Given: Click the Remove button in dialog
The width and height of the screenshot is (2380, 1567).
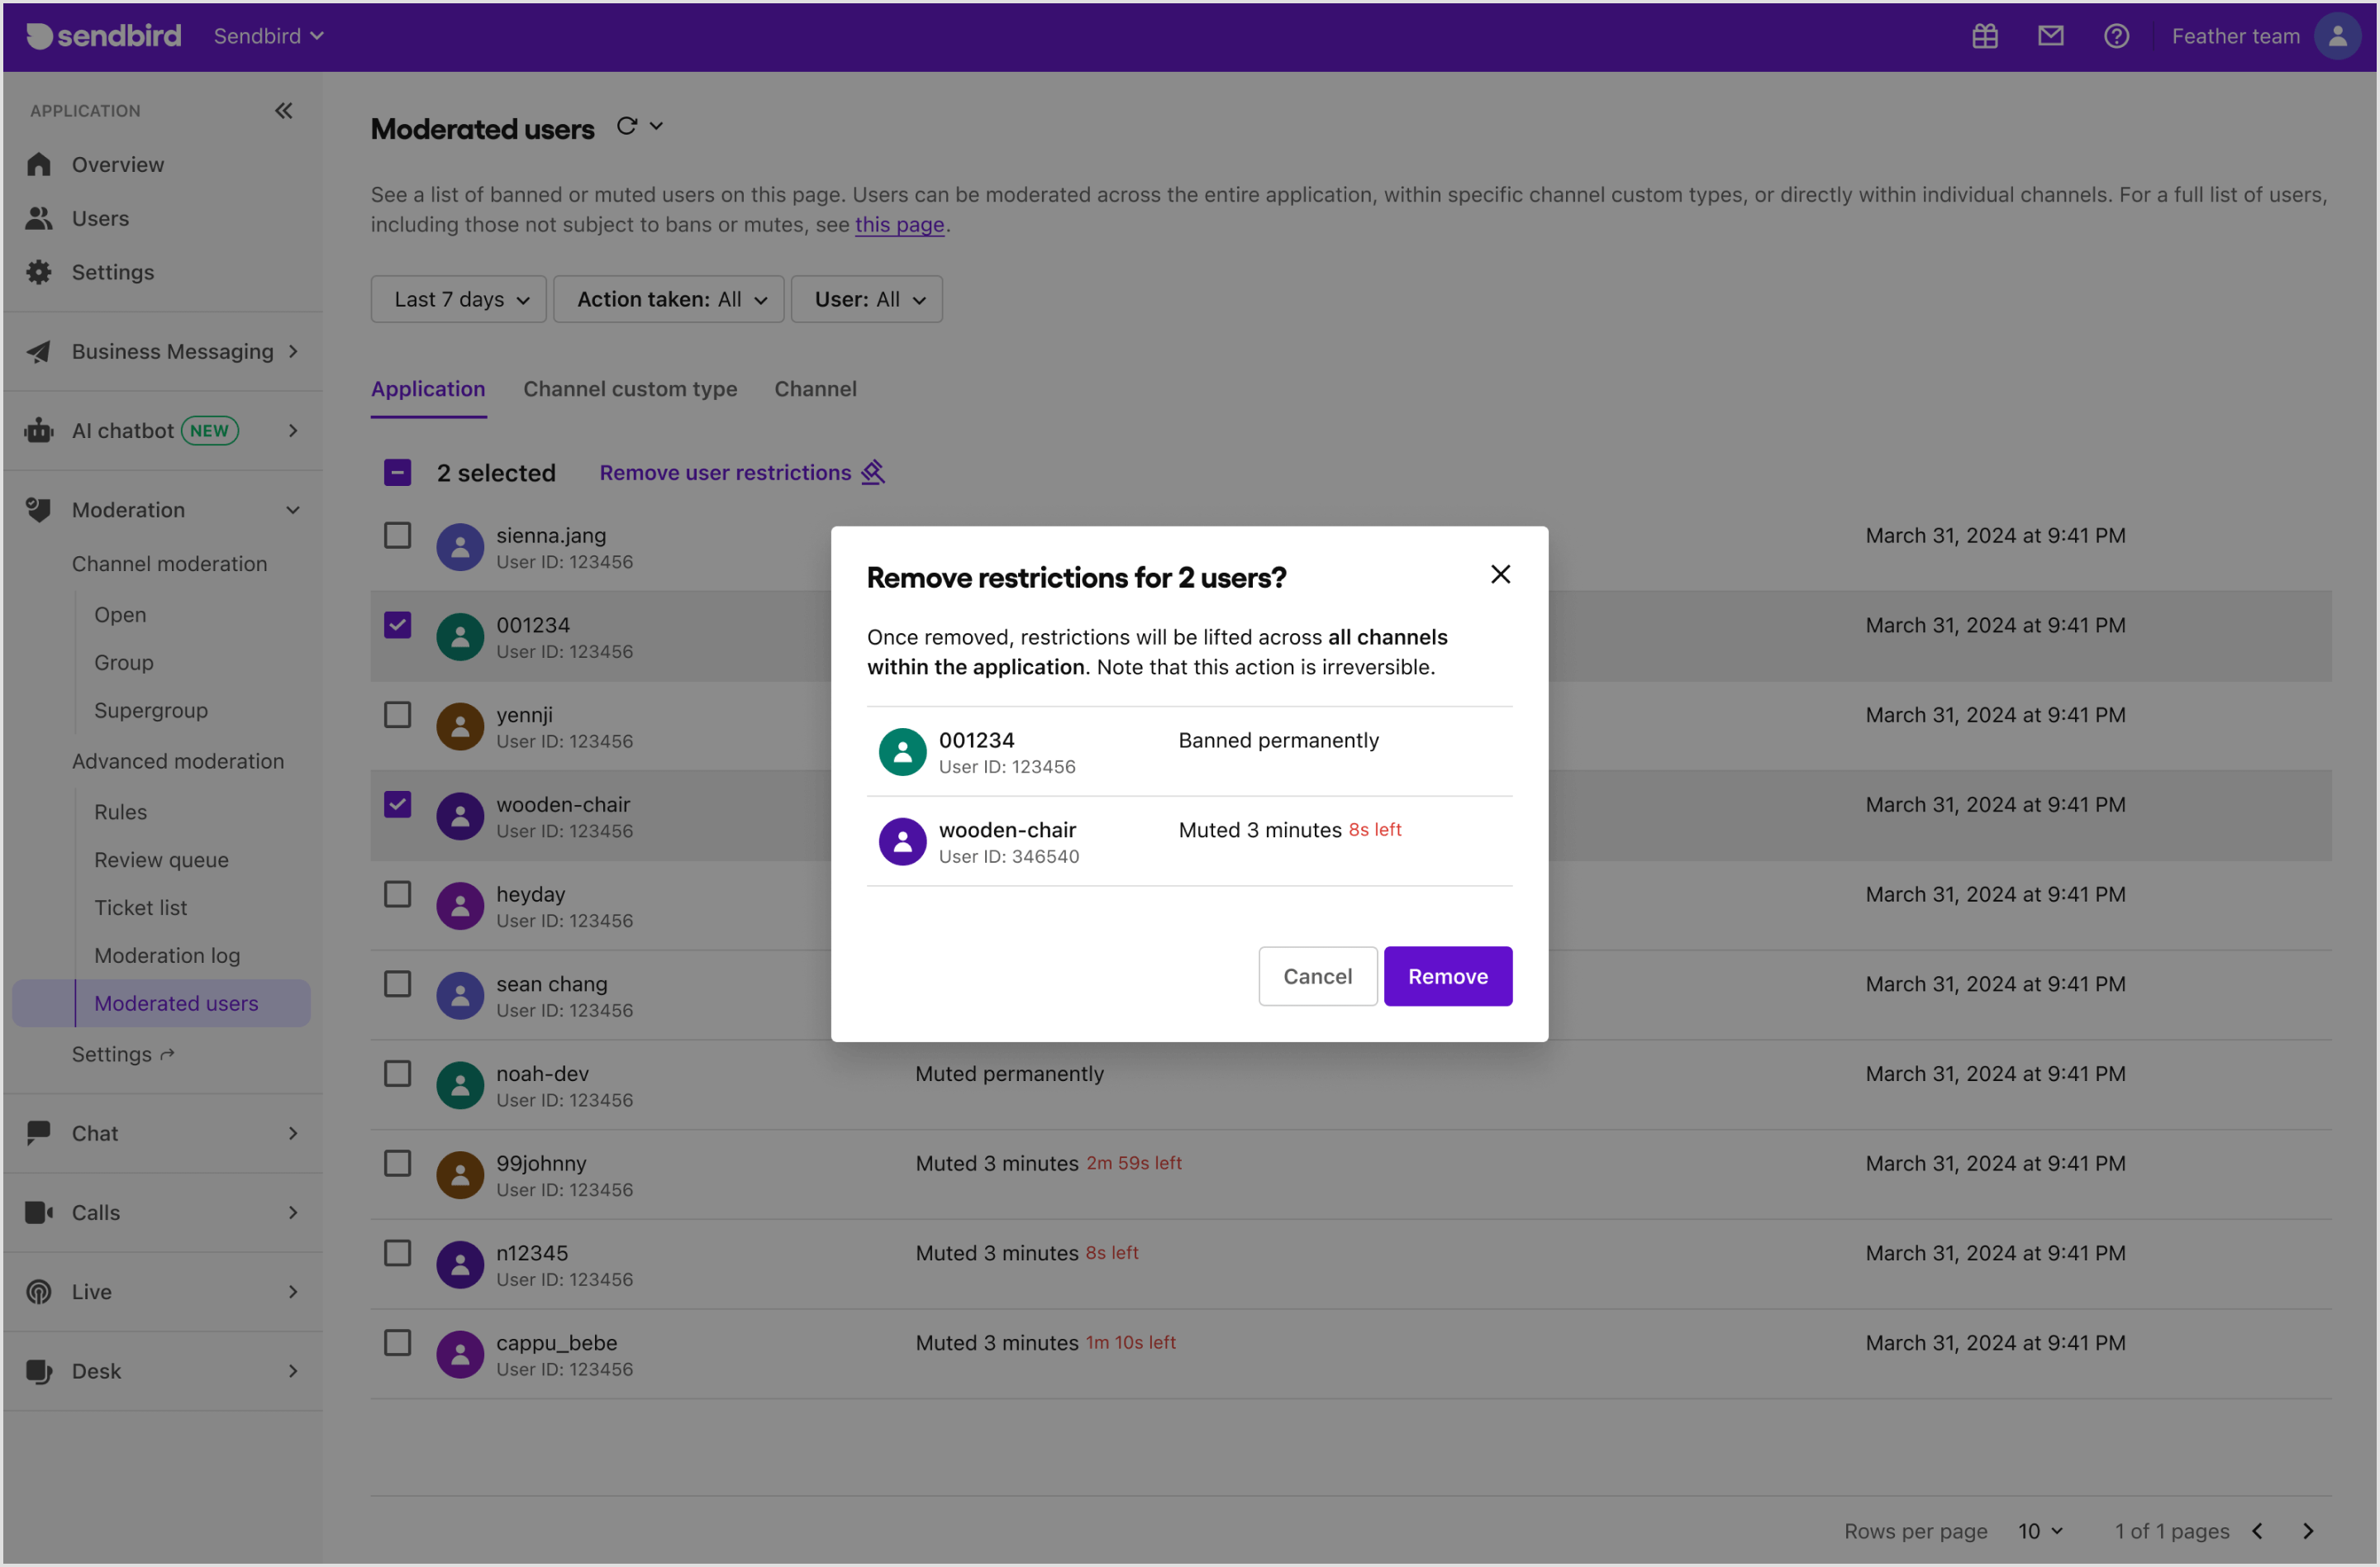Looking at the screenshot, I should point(1448,976).
